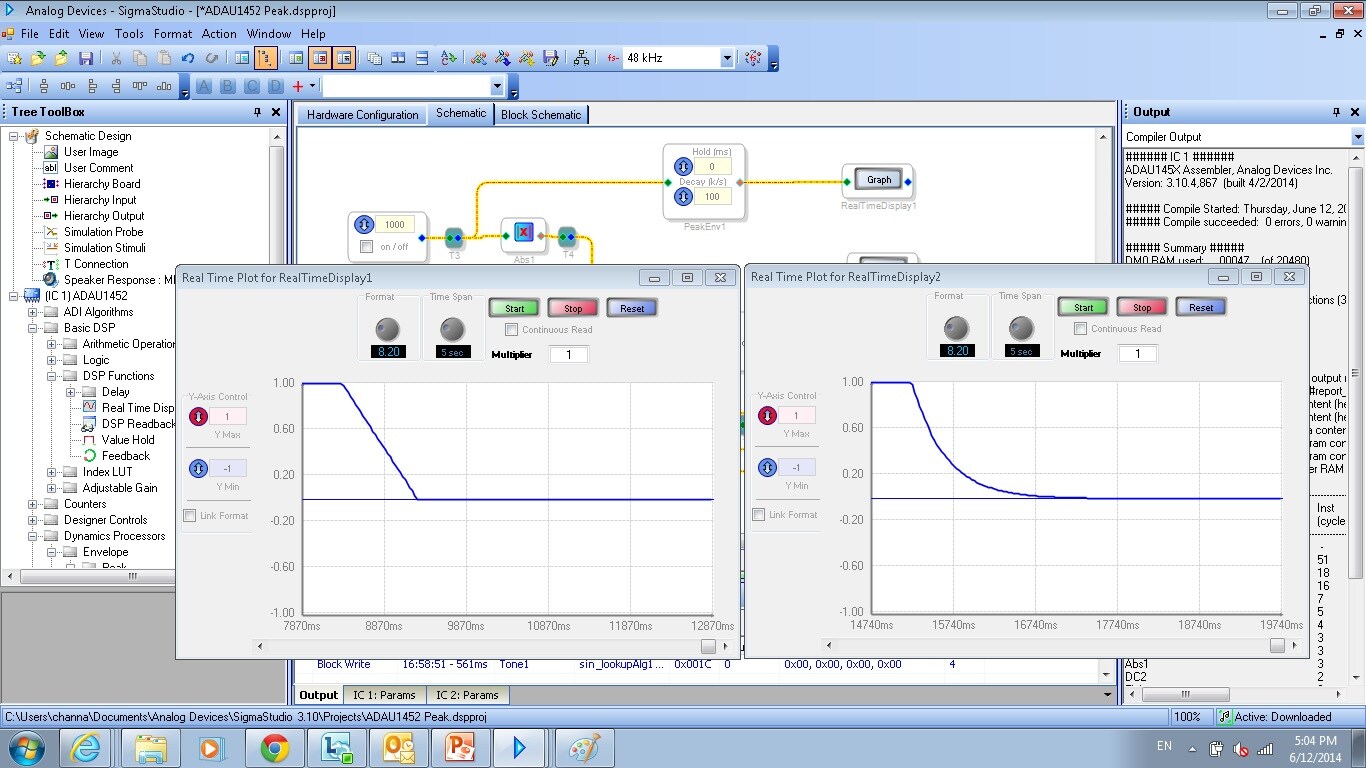The image size is (1366, 768).
Task: Switch to the IC 1: Params tab
Action: pos(384,695)
